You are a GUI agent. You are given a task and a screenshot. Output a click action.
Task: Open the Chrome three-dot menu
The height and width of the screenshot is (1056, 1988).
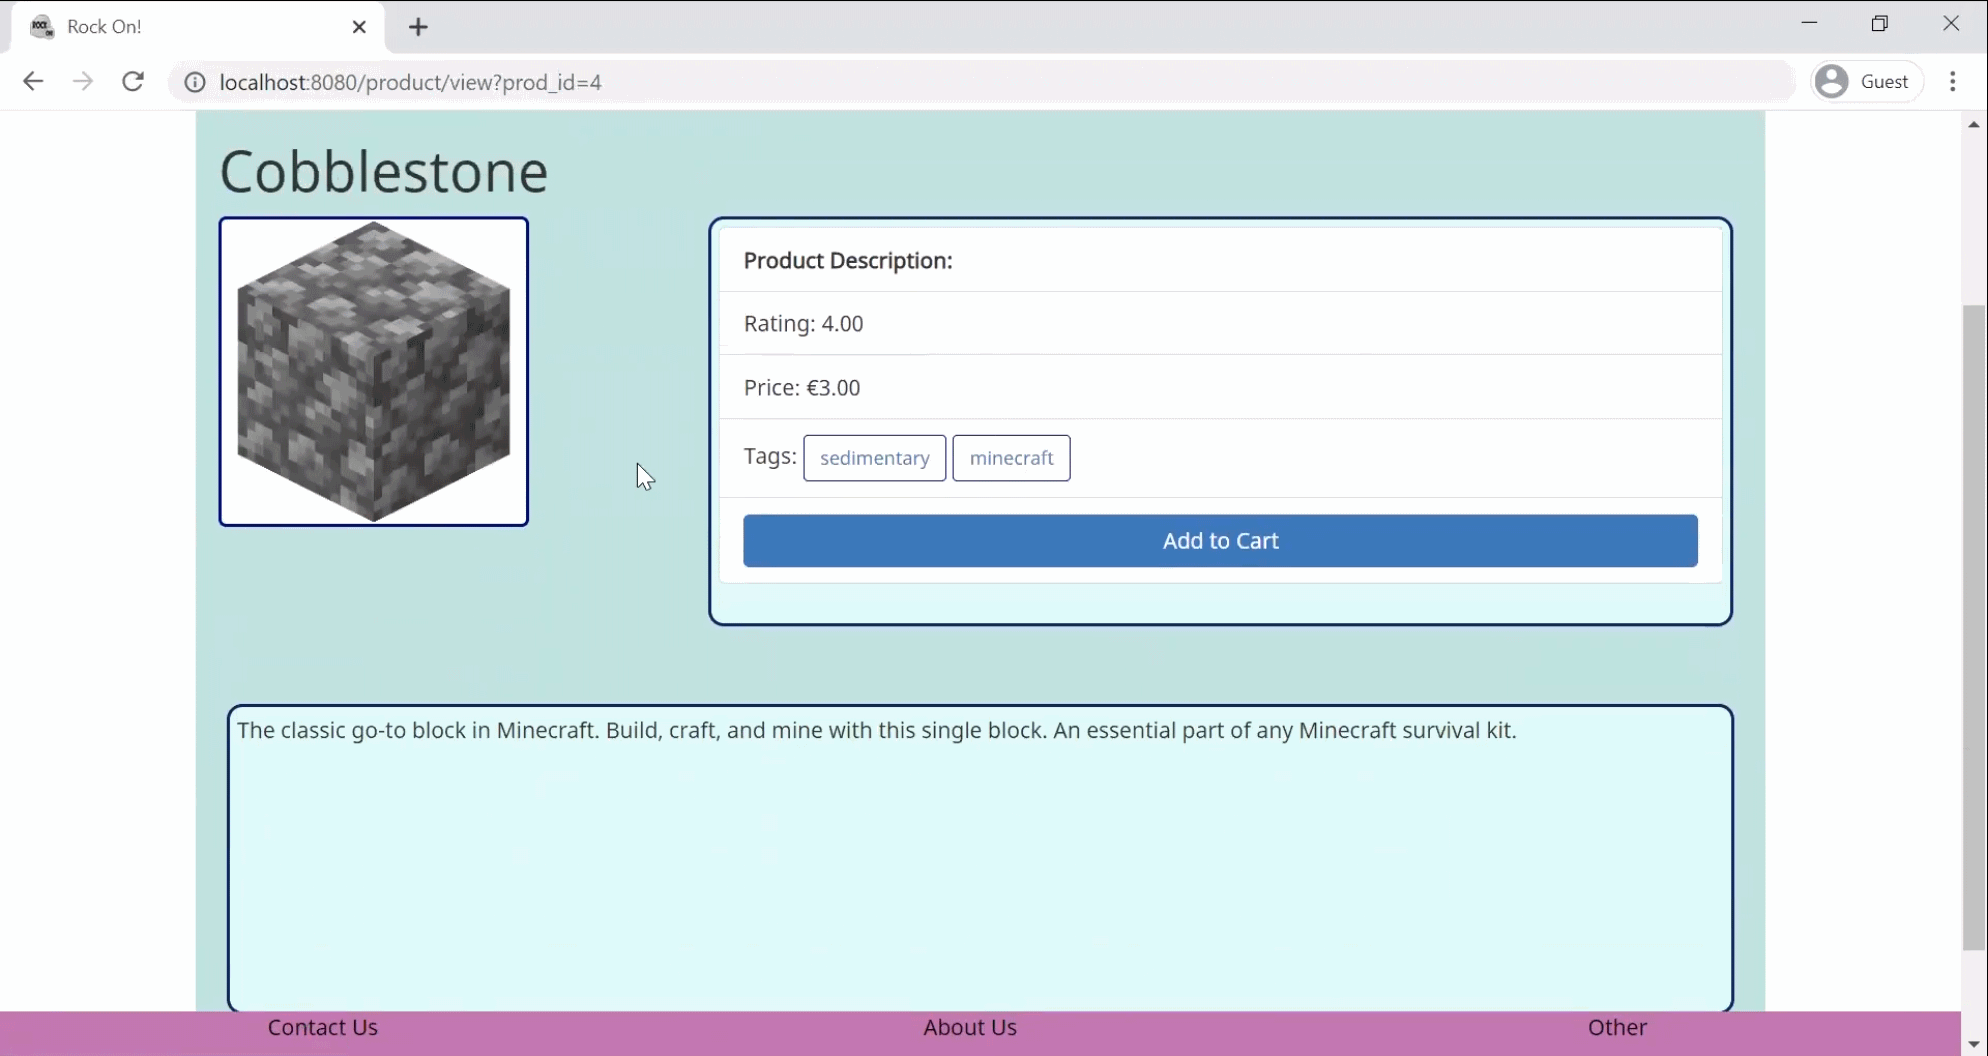click(1952, 82)
